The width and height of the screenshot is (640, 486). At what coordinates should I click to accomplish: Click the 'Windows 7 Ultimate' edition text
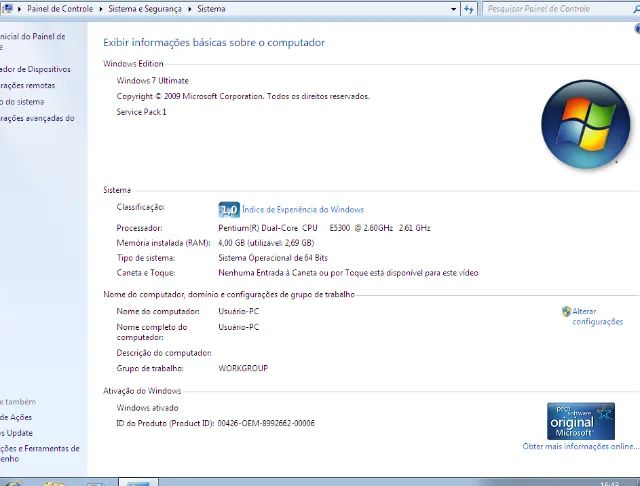click(x=153, y=80)
